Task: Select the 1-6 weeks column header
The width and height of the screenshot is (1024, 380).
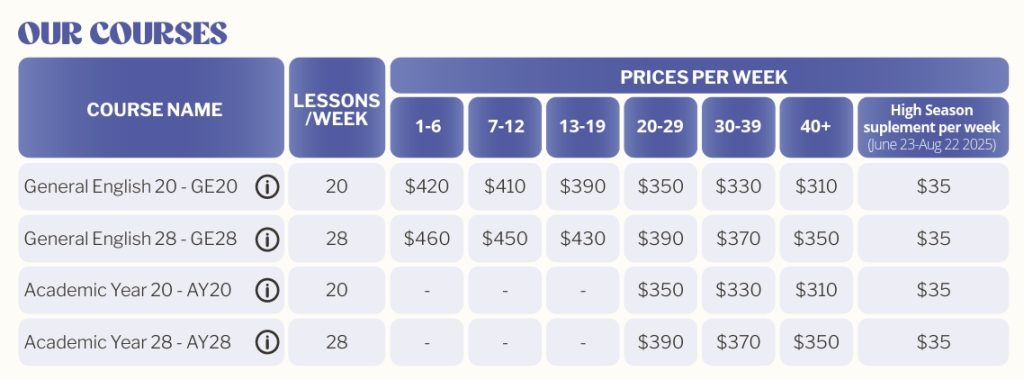Action: 427,127
